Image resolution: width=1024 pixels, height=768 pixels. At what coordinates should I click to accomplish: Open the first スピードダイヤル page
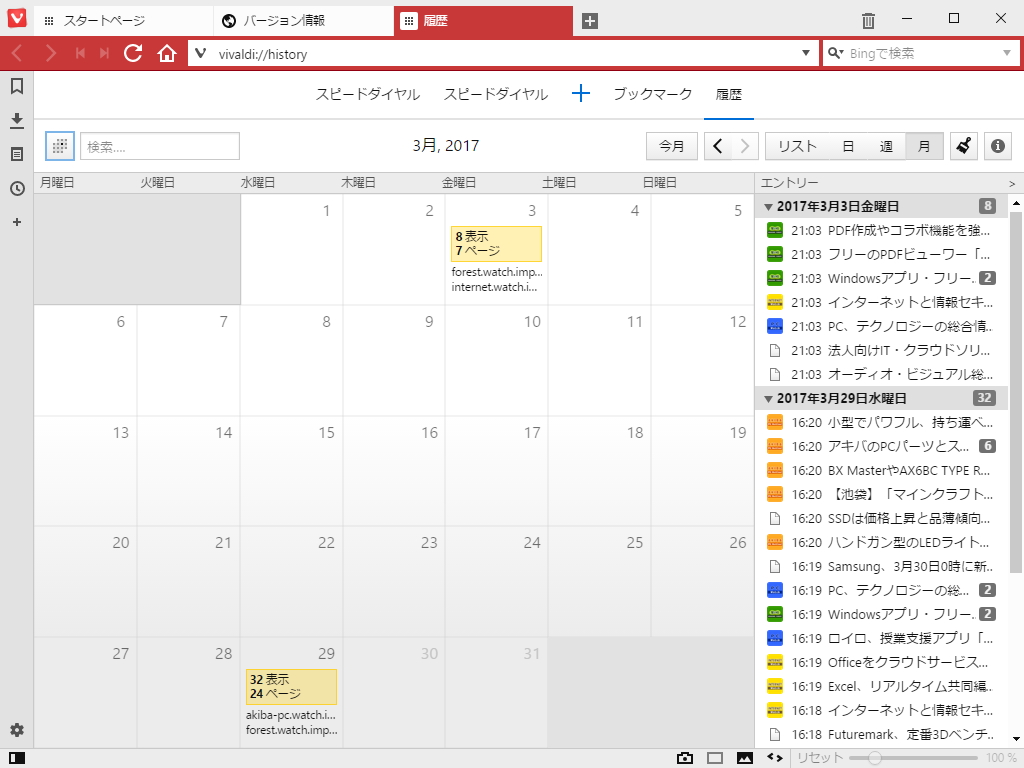click(368, 94)
